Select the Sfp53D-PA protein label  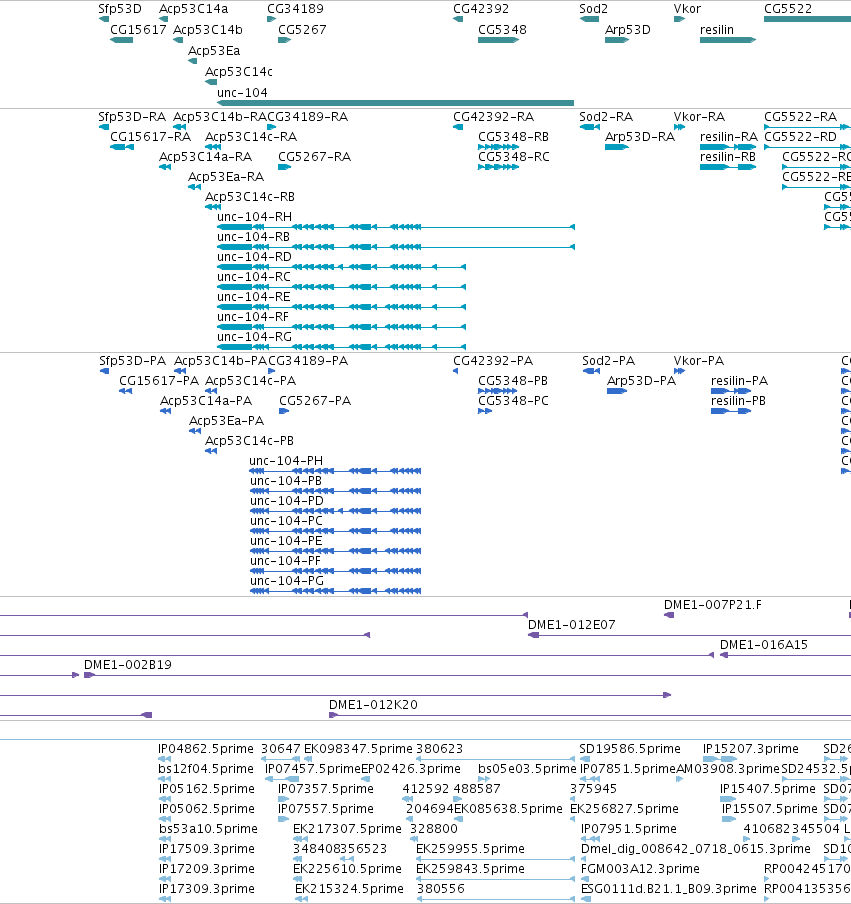point(132,361)
